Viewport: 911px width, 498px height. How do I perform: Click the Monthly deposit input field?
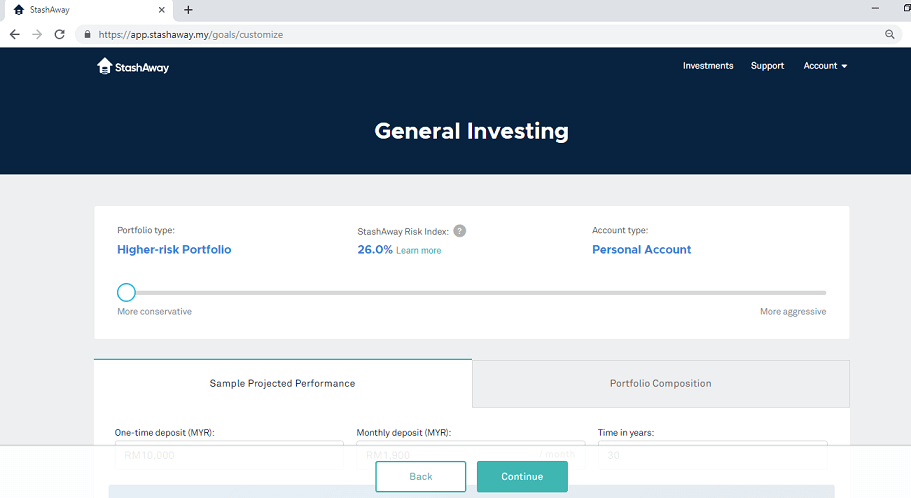[x=471, y=455]
